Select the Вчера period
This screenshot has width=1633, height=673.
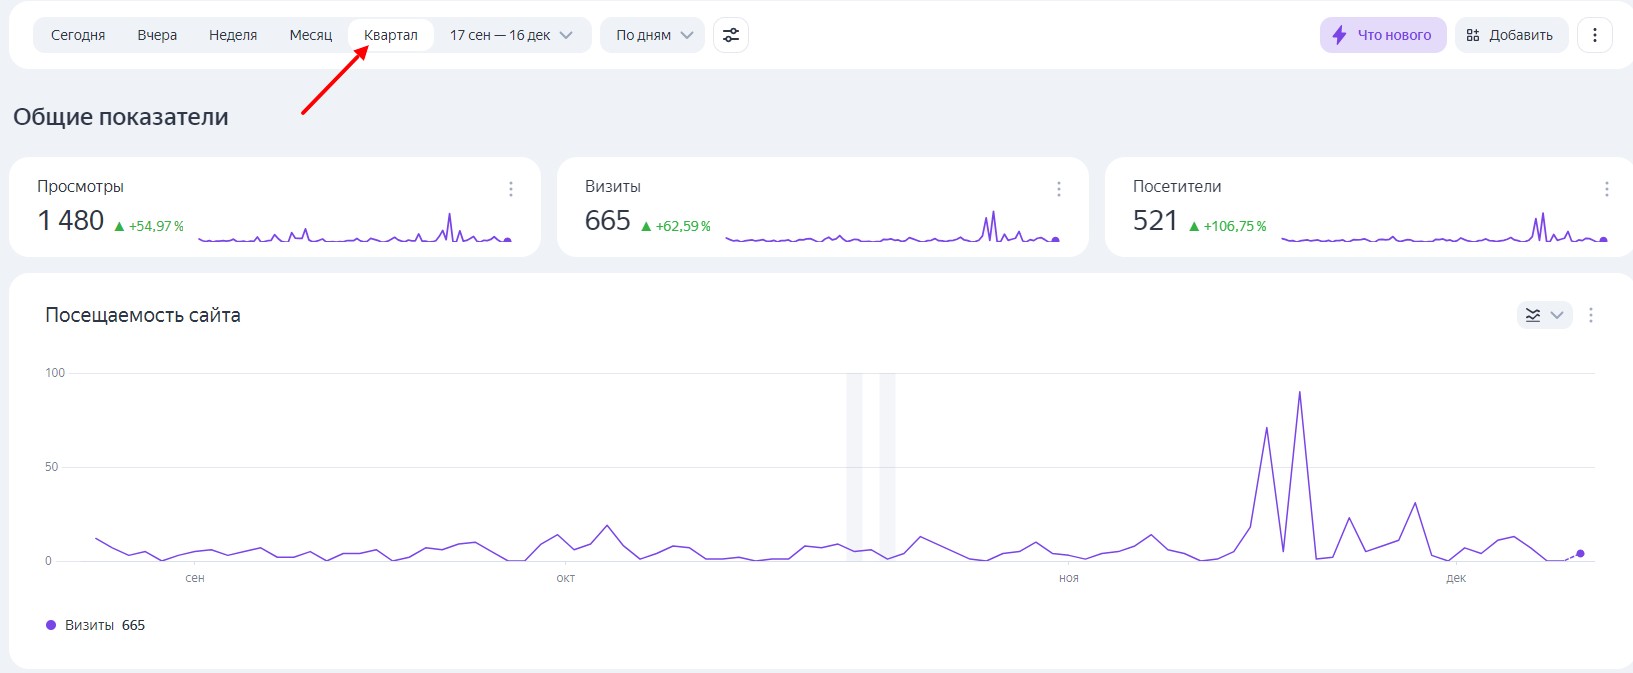coord(157,35)
